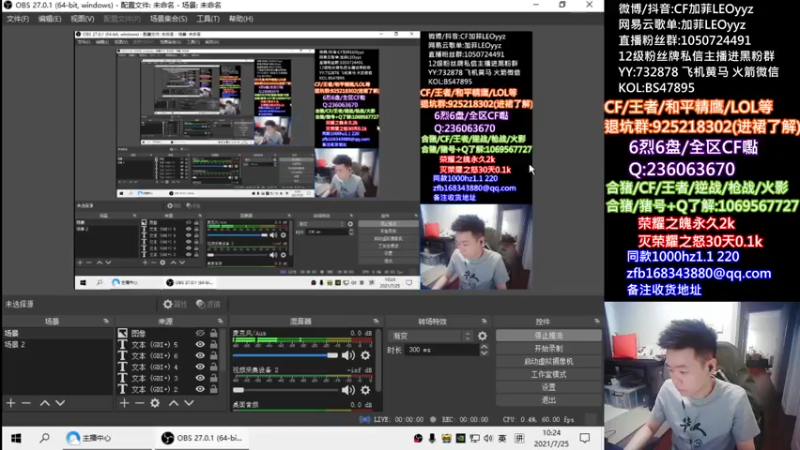Show the hidden 图像 source via eye icon
This screenshot has height=450, width=800.
pyautogui.click(x=200, y=333)
